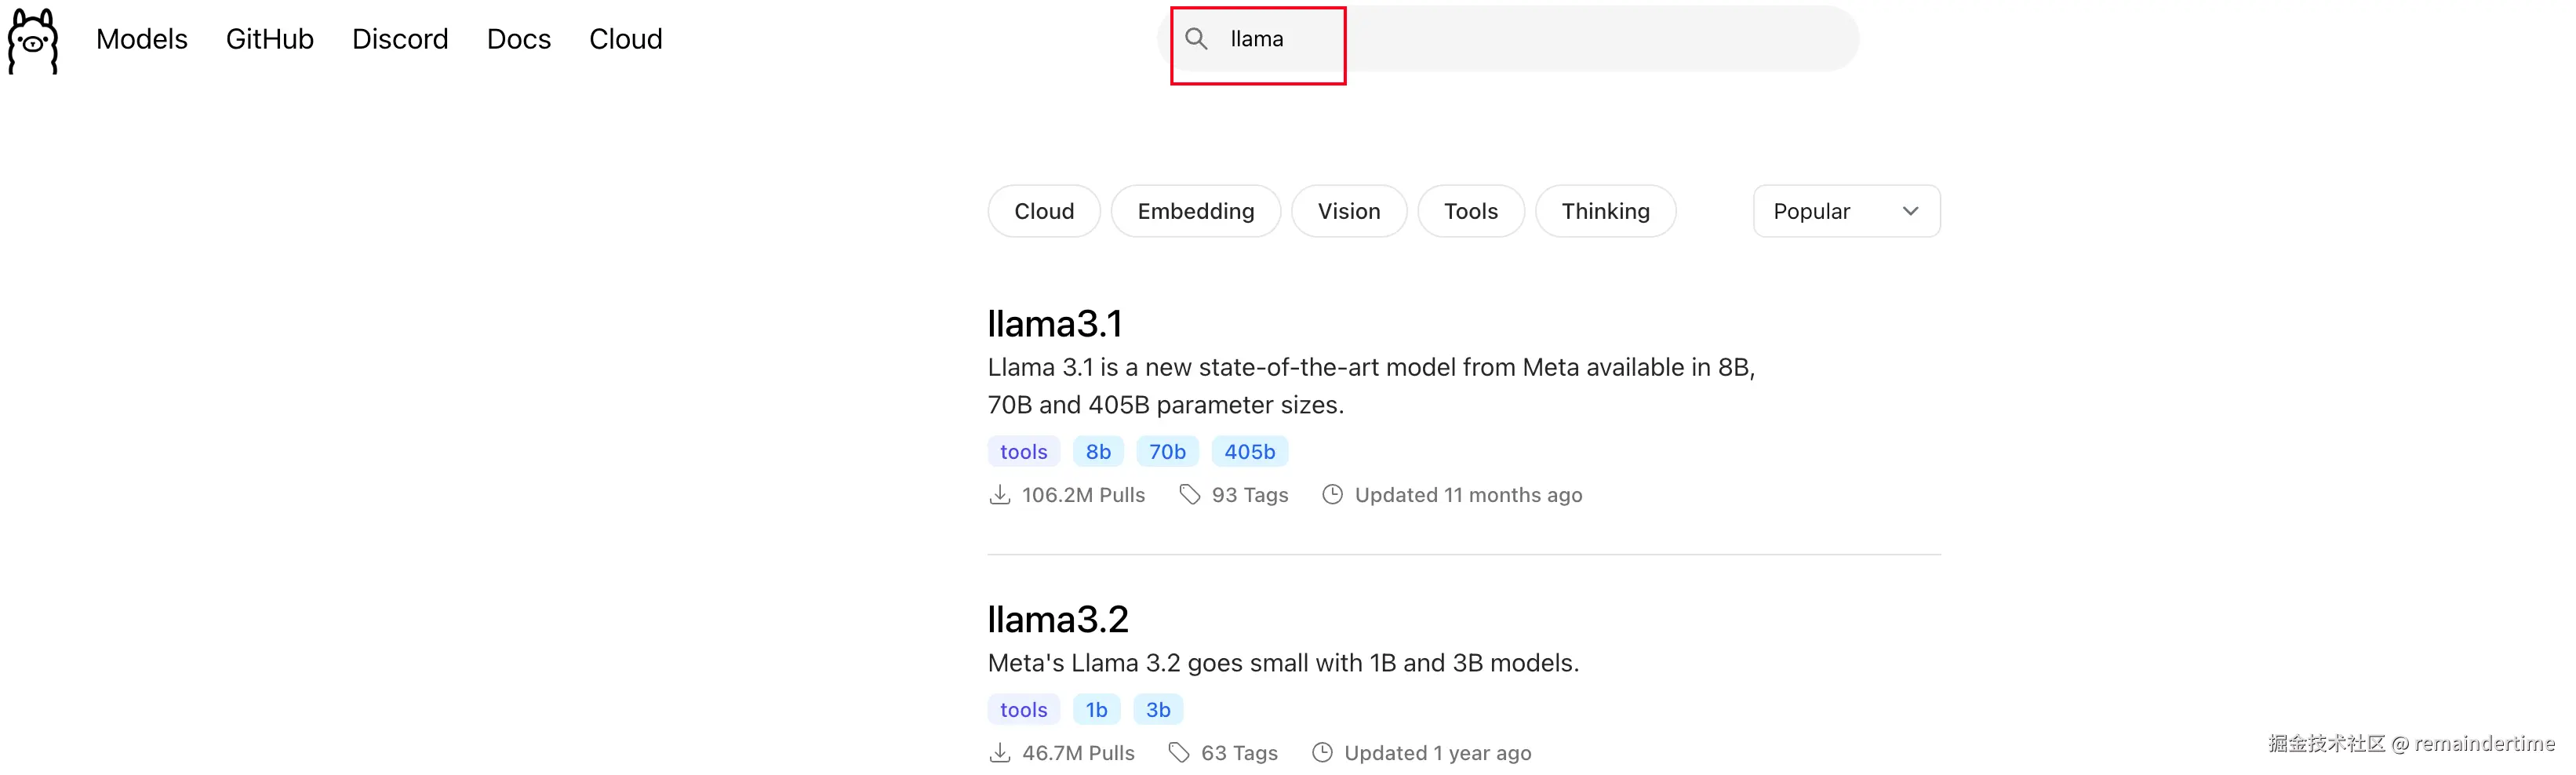Select the 1b tag under llama3.2

(1096, 710)
